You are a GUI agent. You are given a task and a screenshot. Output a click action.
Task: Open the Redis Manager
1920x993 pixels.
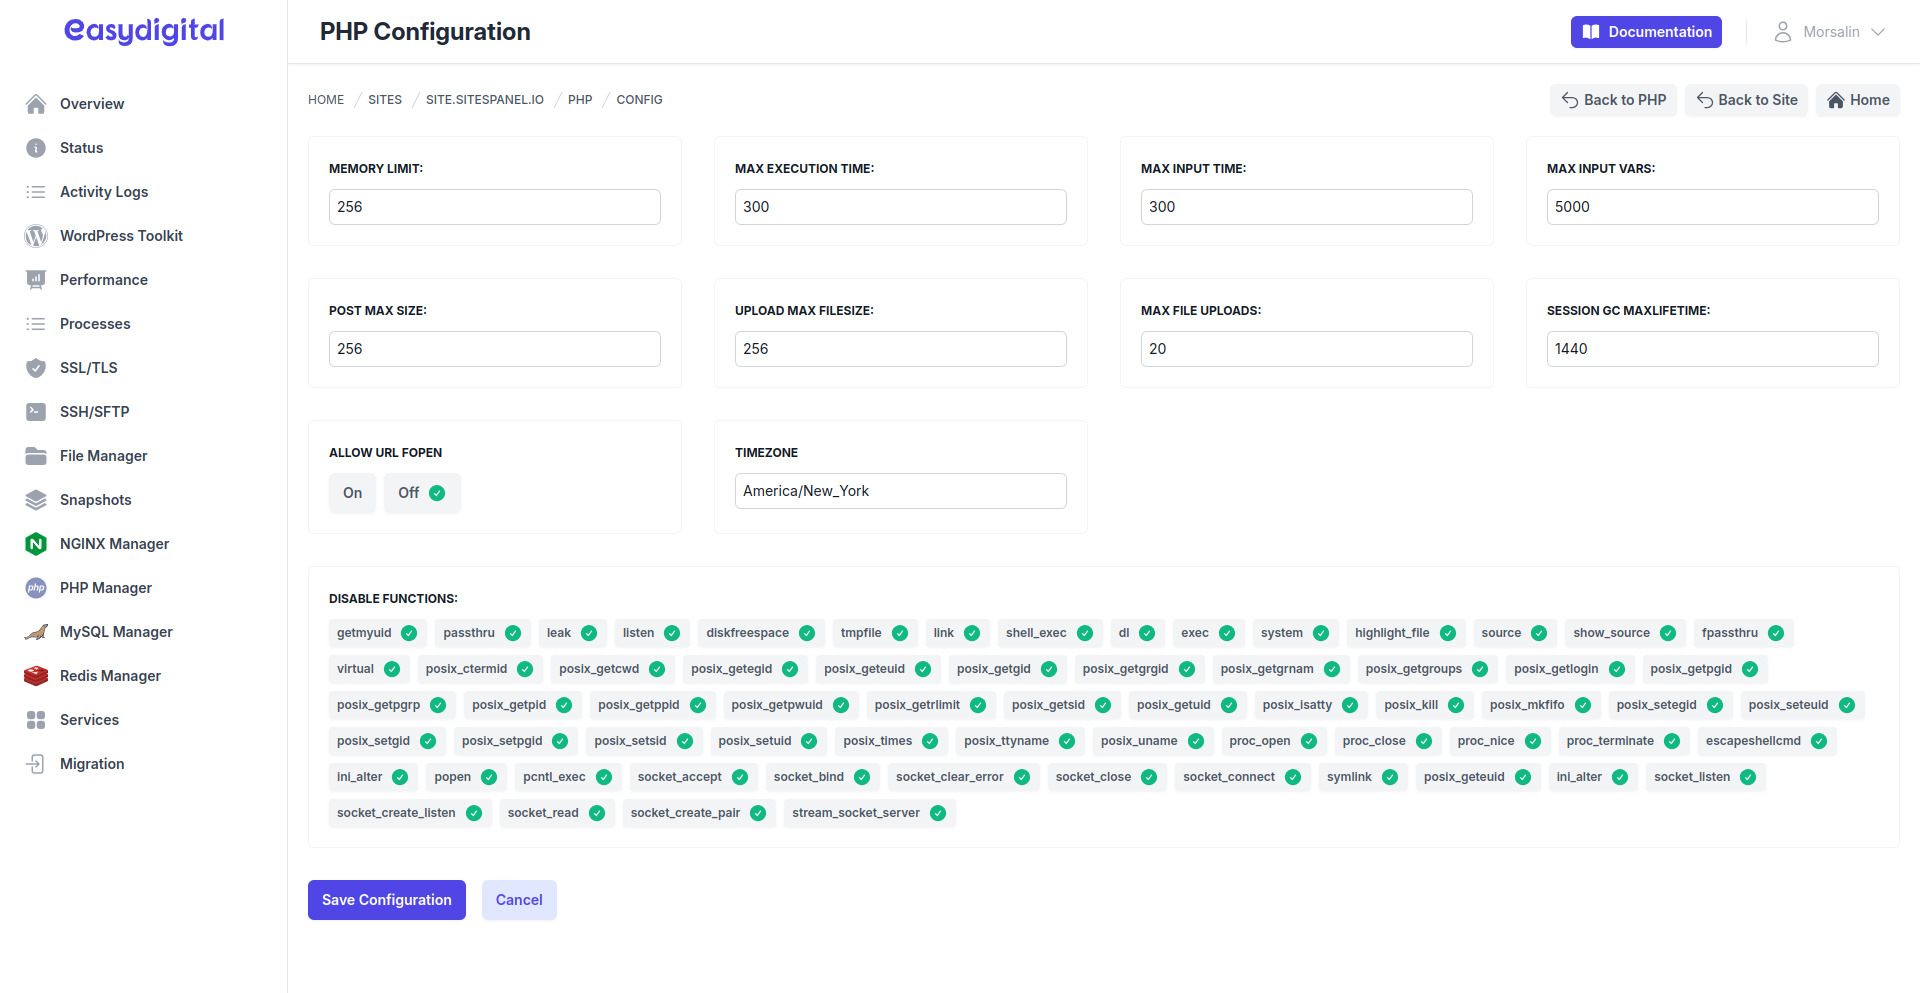pos(109,675)
